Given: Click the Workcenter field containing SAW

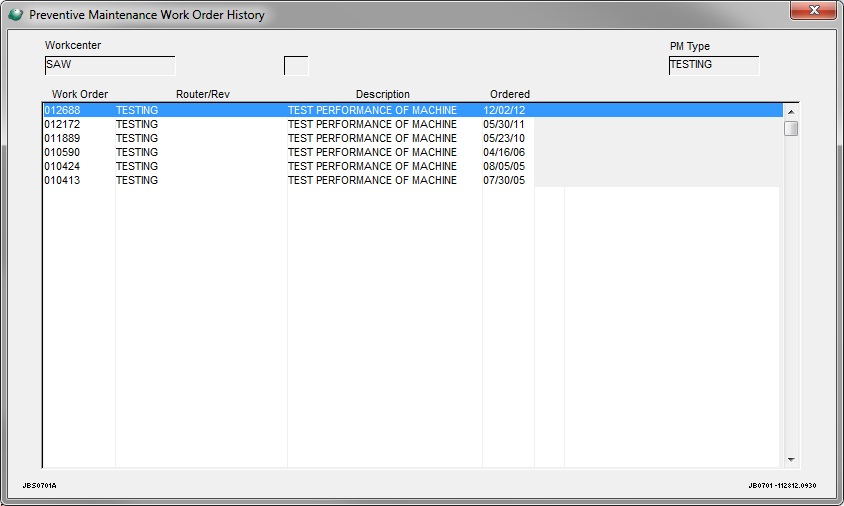Looking at the screenshot, I should coord(110,65).
